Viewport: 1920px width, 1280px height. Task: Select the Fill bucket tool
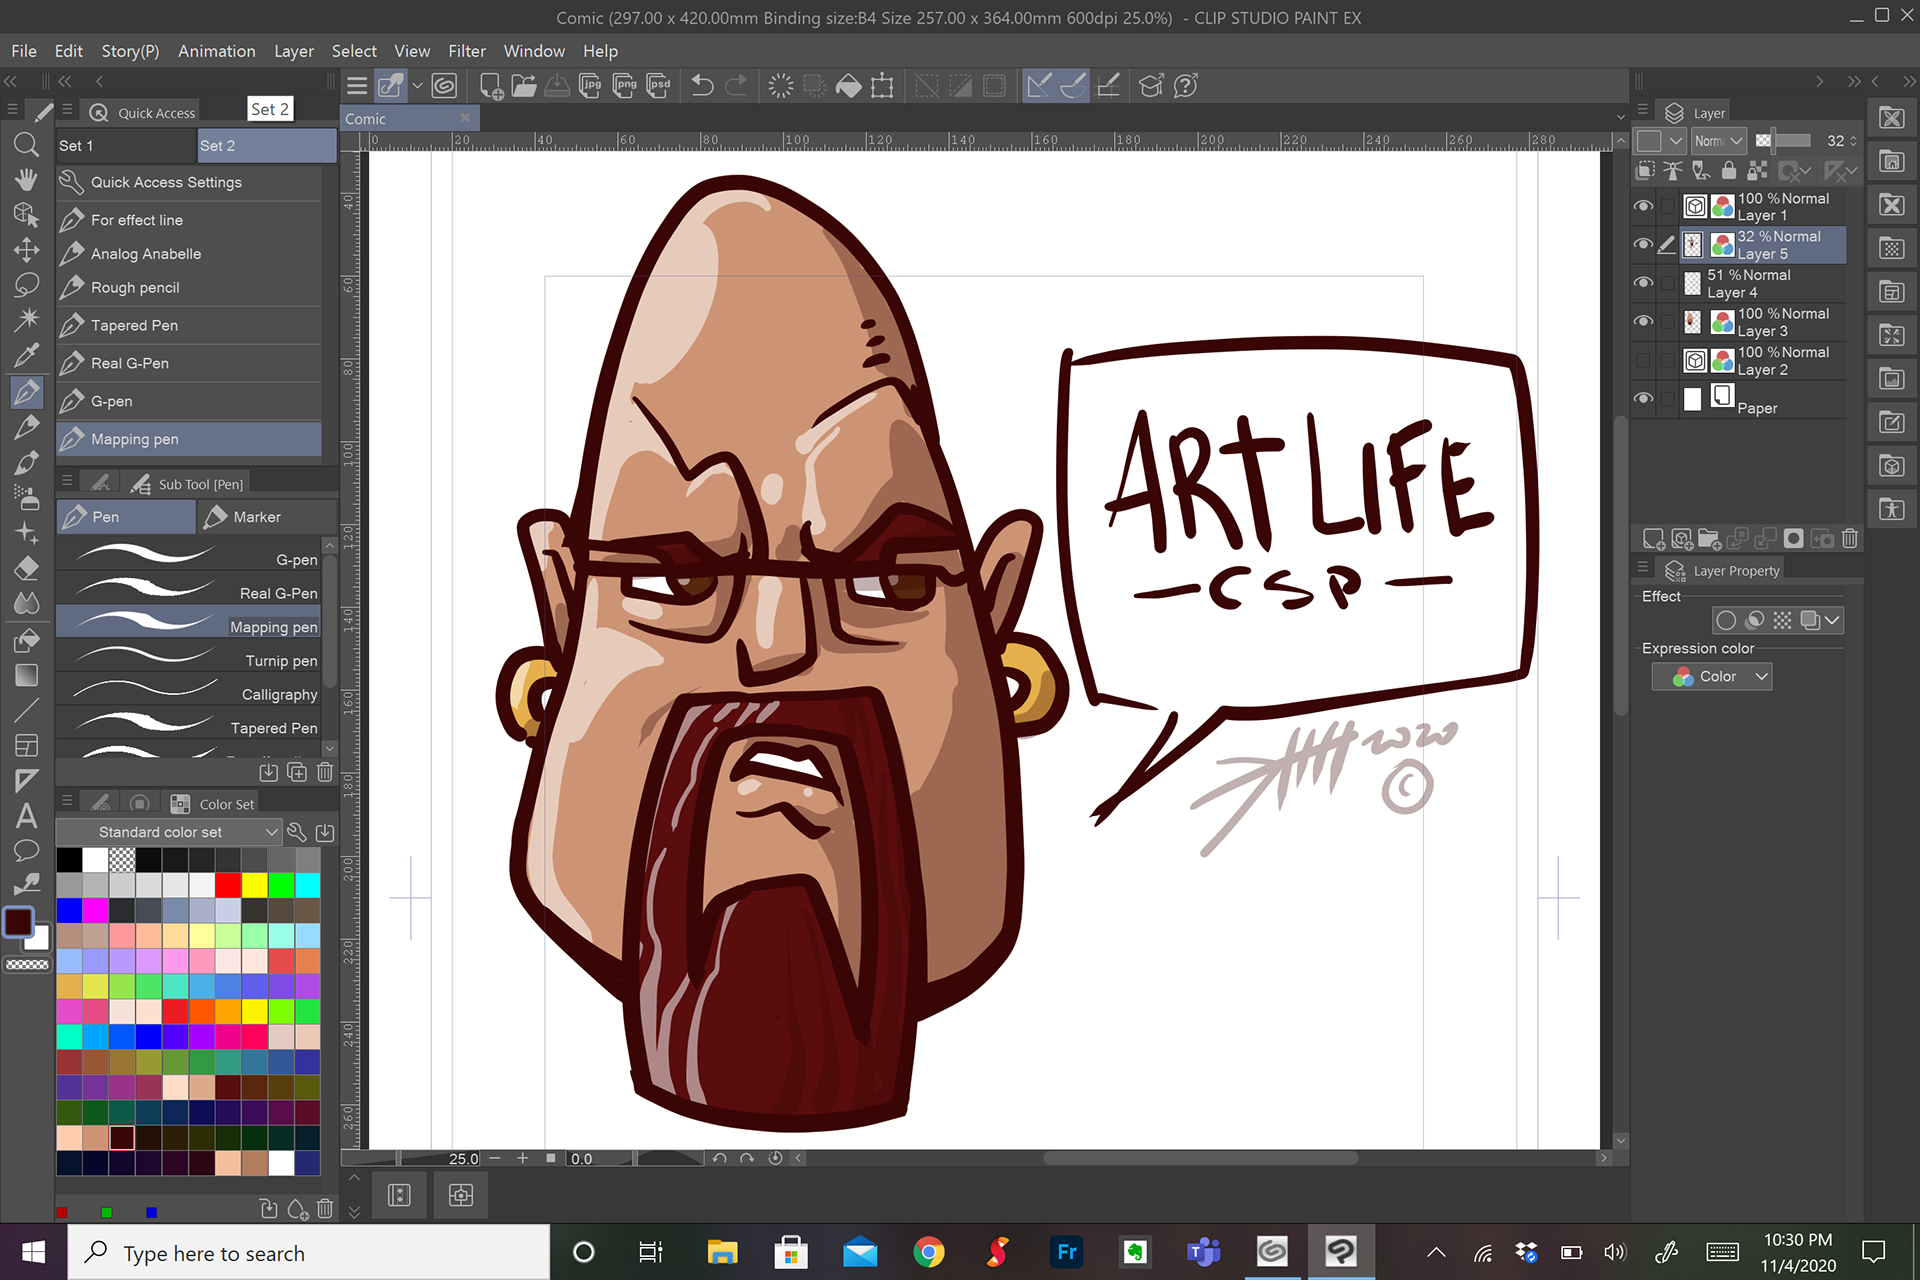[x=26, y=640]
